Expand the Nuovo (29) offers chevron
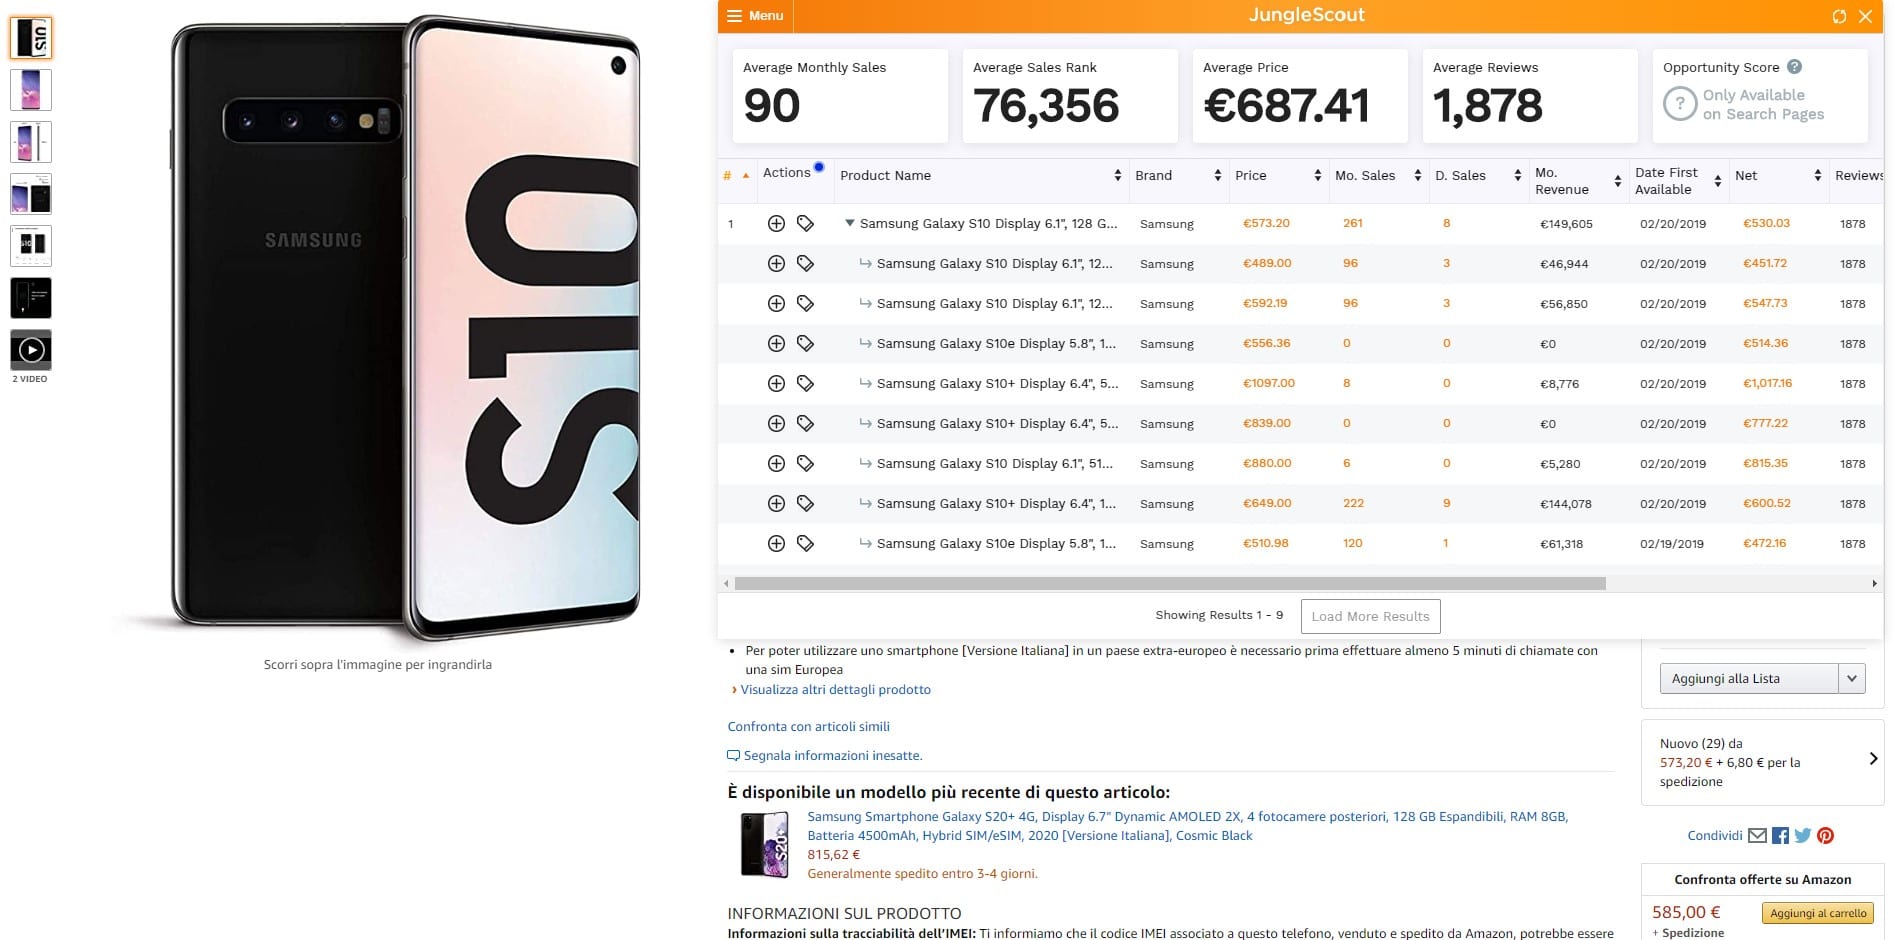The width and height of the screenshot is (1899, 940). (x=1873, y=759)
